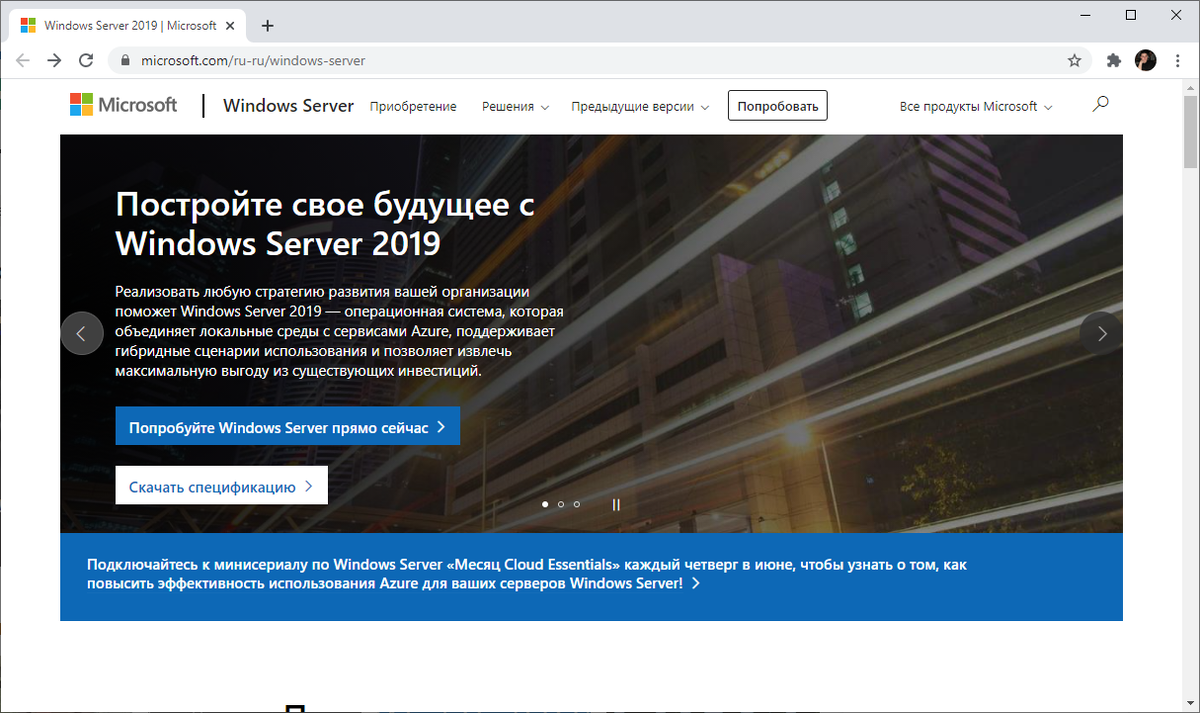Image resolution: width=1200 pixels, height=713 pixels.
Task: View site info via the padlock icon
Action: pyautogui.click(x=125, y=61)
